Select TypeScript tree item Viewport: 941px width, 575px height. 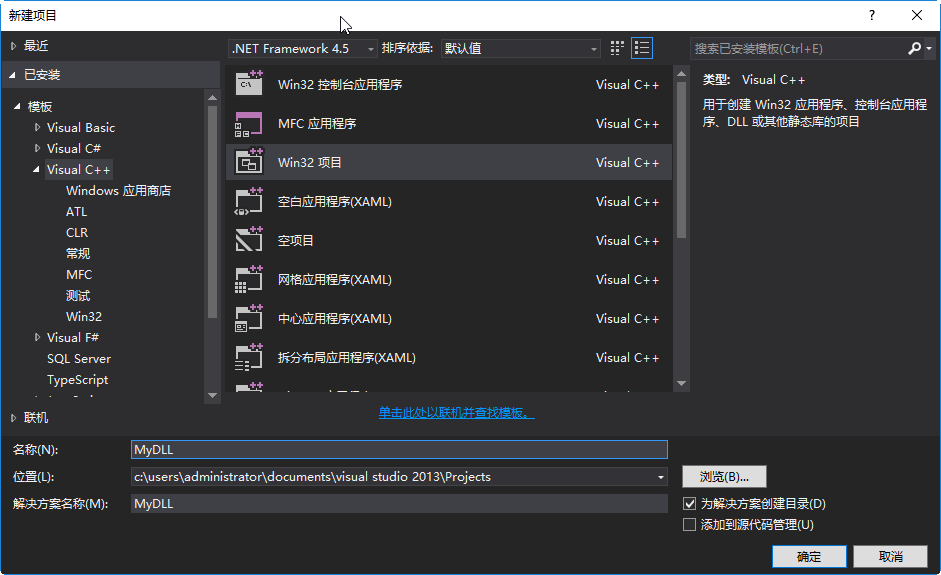pos(77,380)
